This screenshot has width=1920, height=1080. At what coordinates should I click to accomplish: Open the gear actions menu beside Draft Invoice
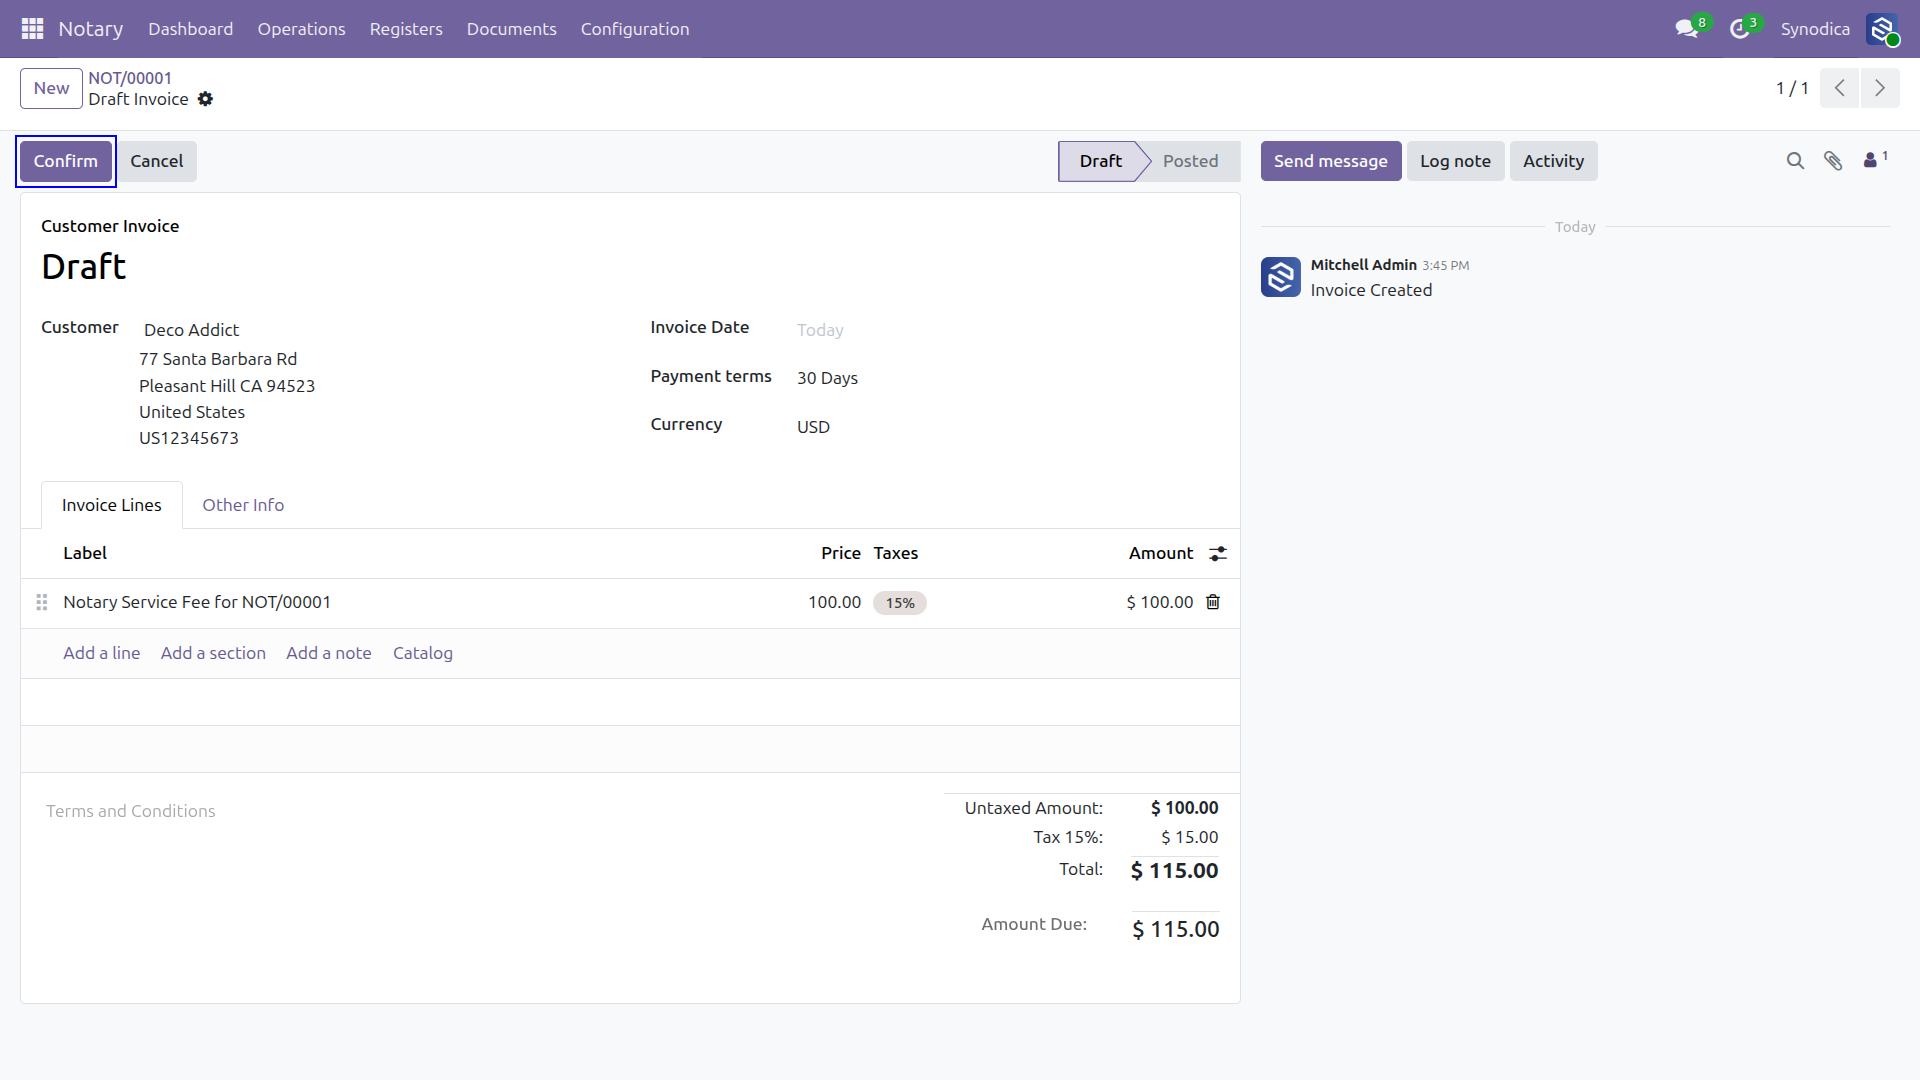pyautogui.click(x=205, y=99)
